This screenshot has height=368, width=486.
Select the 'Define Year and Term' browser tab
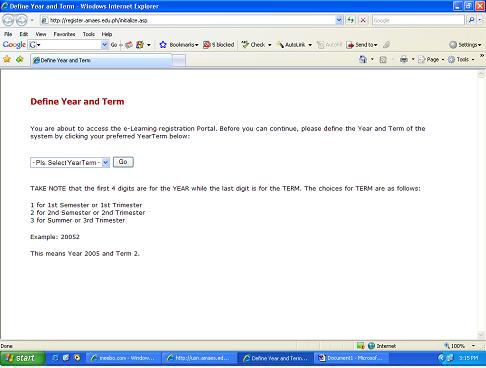[x=101, y=60]
